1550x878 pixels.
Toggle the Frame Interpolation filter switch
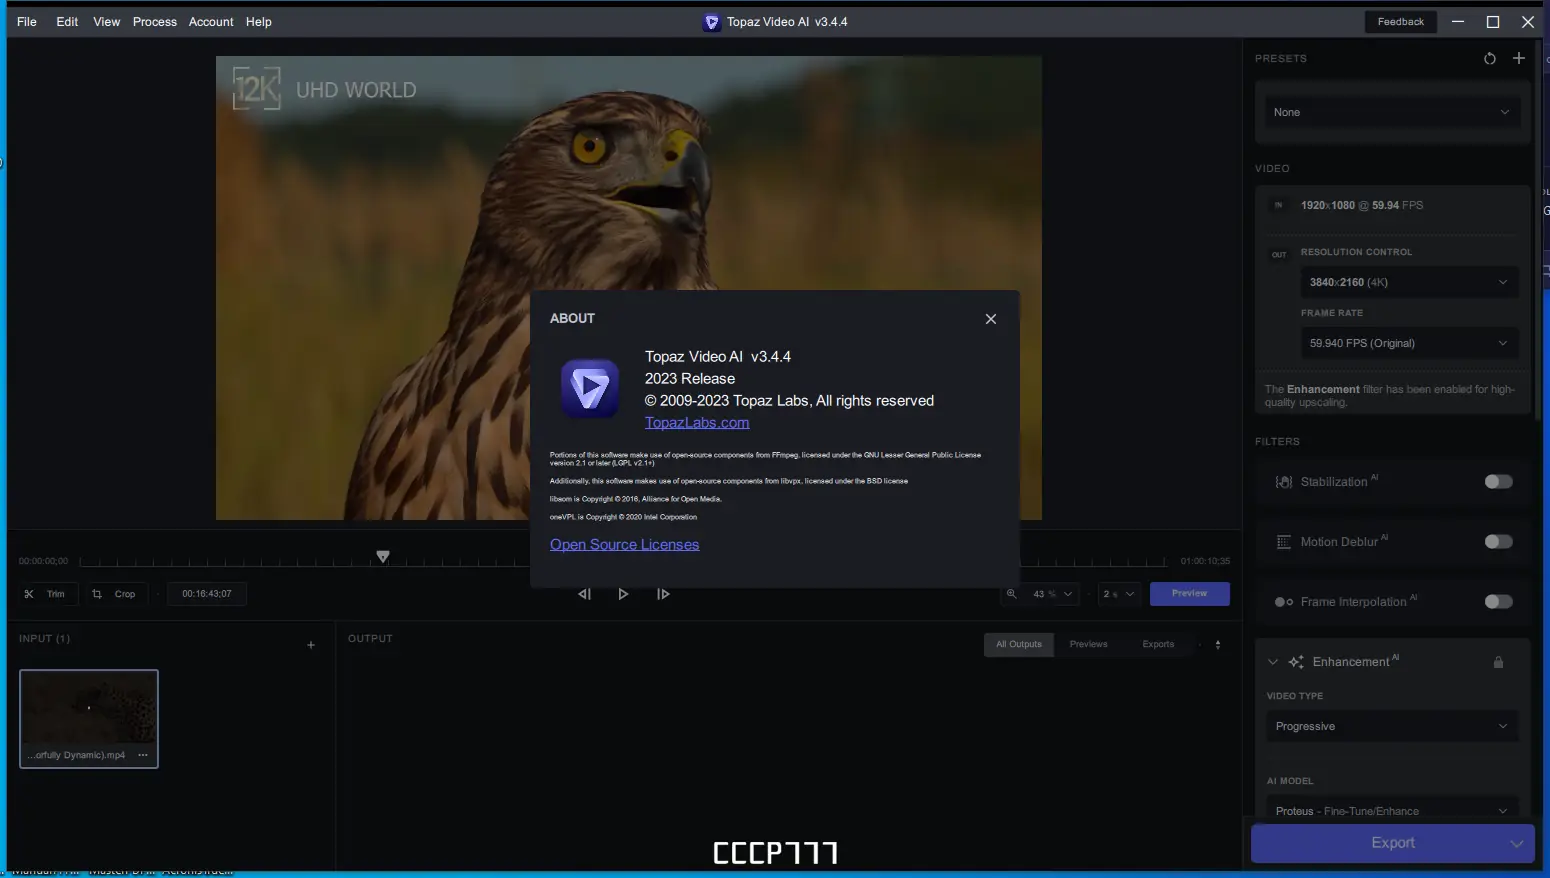coord(1498,602)
